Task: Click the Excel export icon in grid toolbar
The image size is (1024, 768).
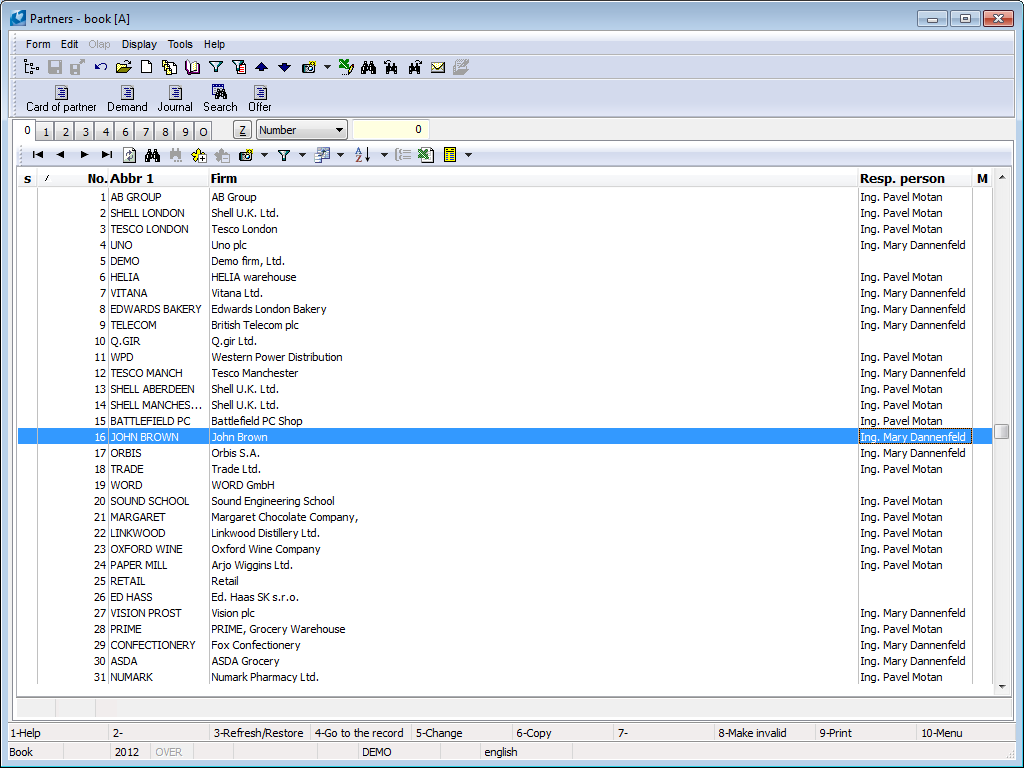Action: coord(426,155)
